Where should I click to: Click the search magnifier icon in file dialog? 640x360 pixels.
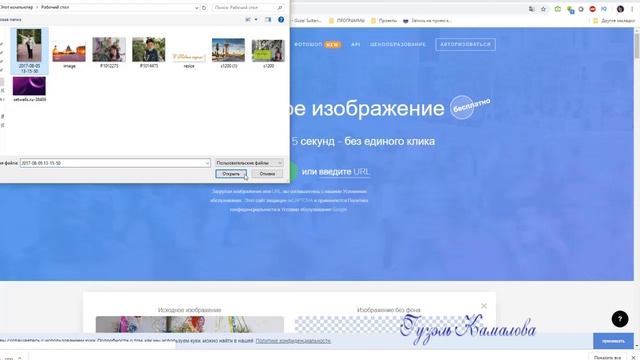(280, 7)
